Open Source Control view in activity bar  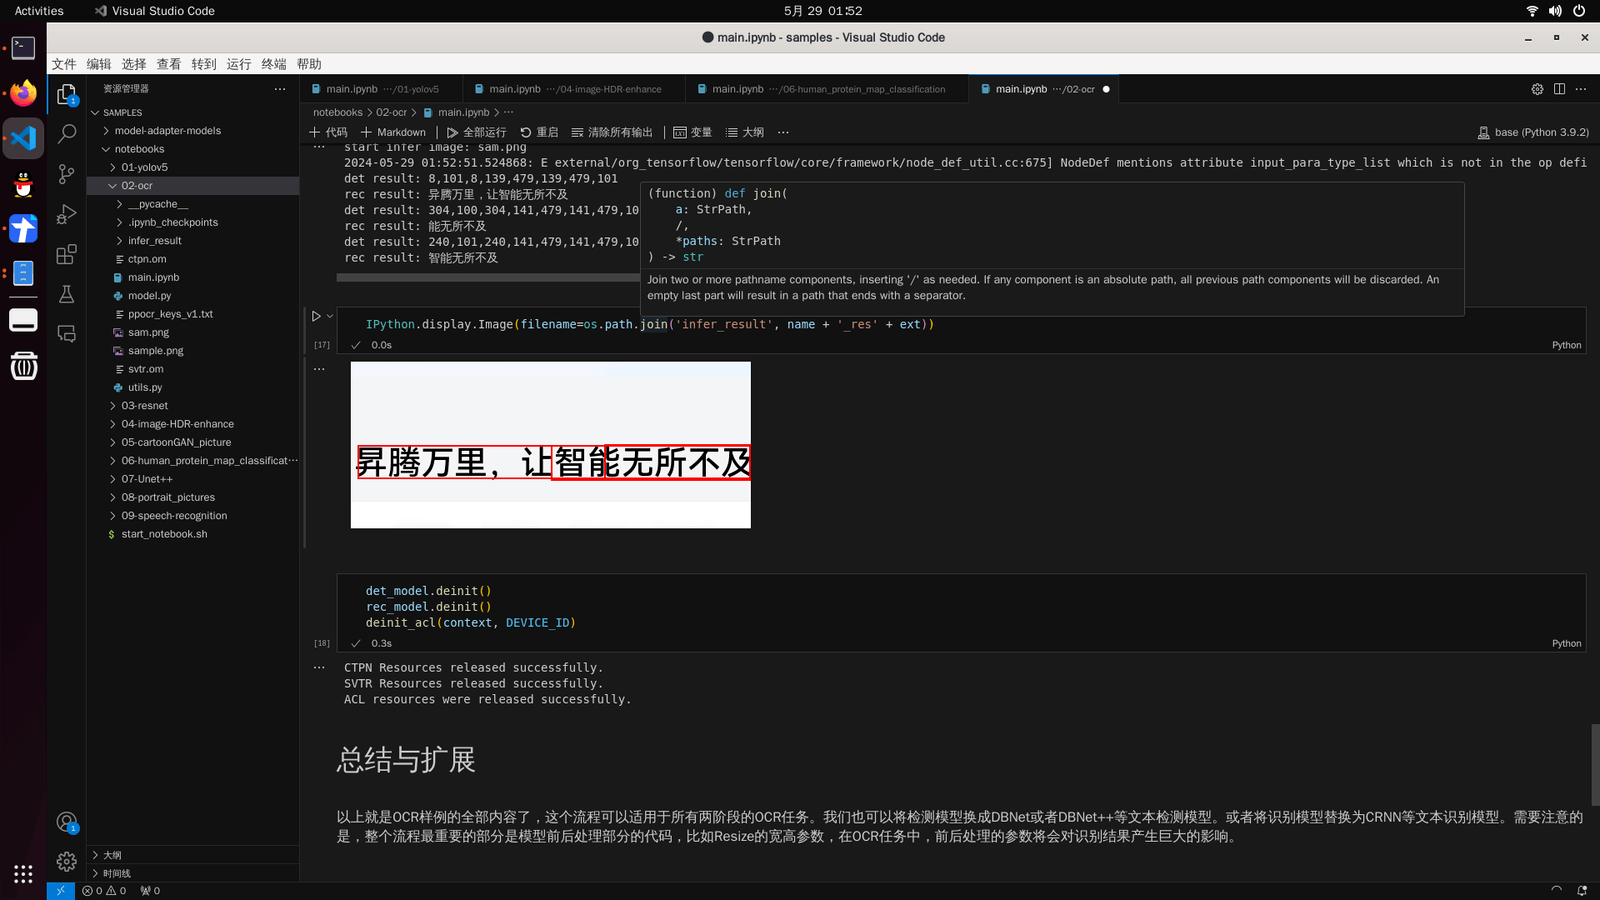pos(67,174)
